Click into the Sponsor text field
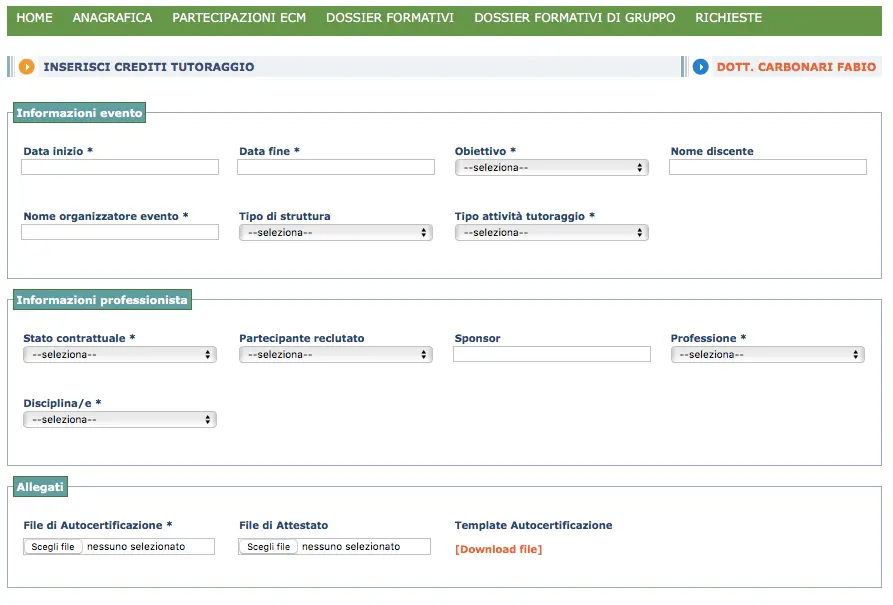This screenshot has height=605, width=893. [552, 354]
